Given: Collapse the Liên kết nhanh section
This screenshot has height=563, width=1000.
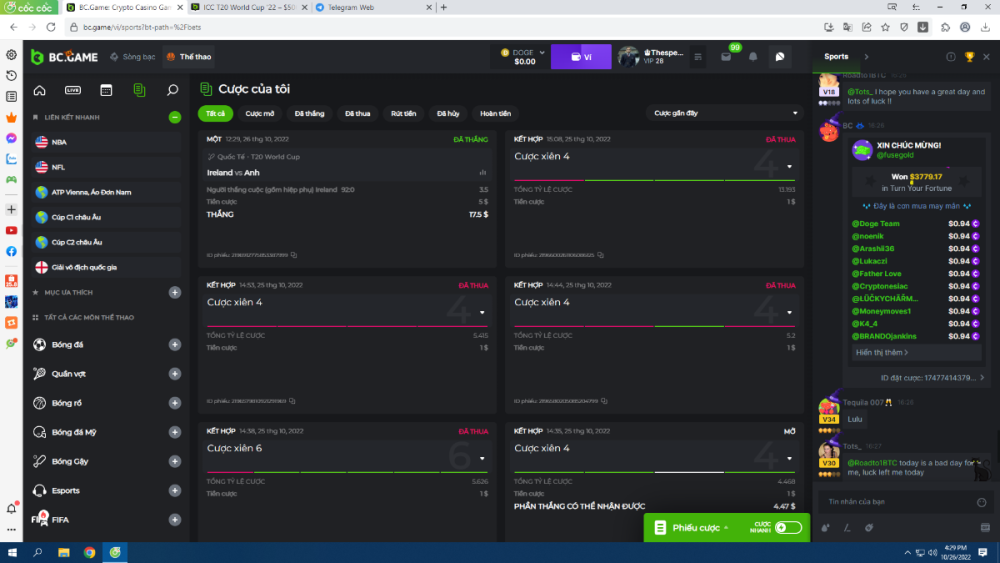Looking at the screenshot, I should point(175,117).
